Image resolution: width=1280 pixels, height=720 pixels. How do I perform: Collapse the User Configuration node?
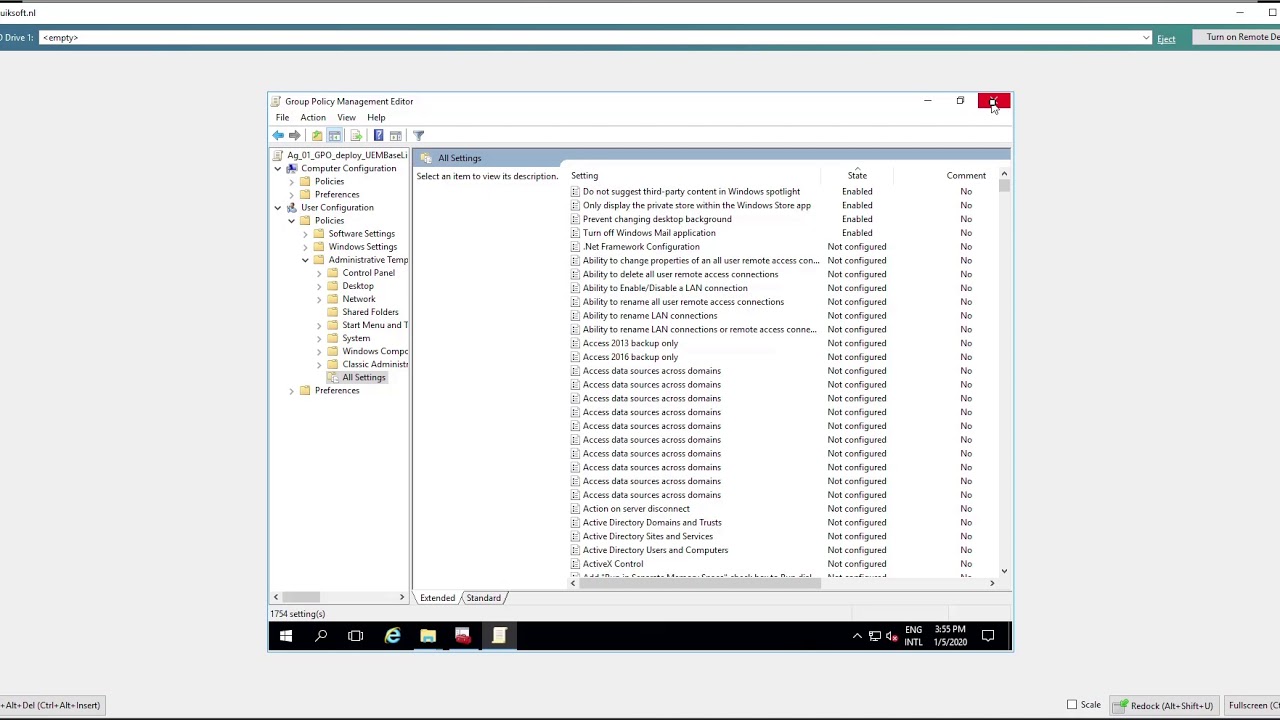click(x=278, y=207)
